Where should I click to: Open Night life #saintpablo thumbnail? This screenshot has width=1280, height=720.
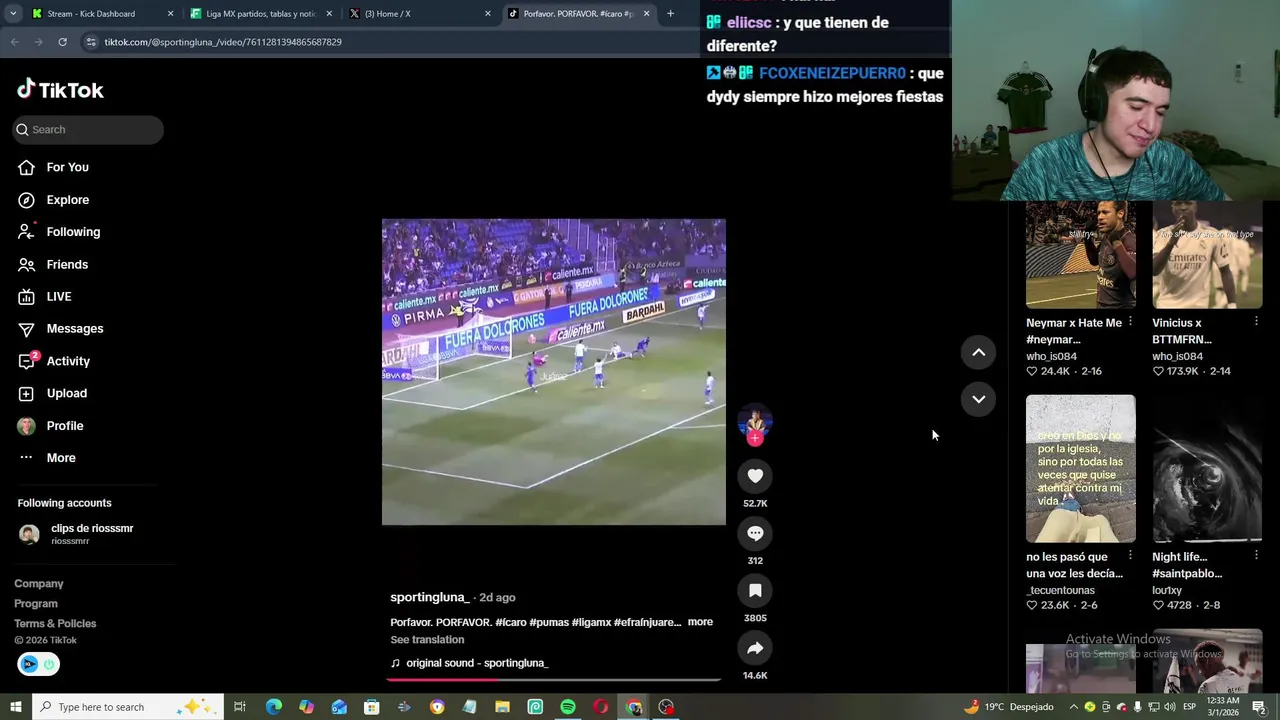click(1207, 468)
